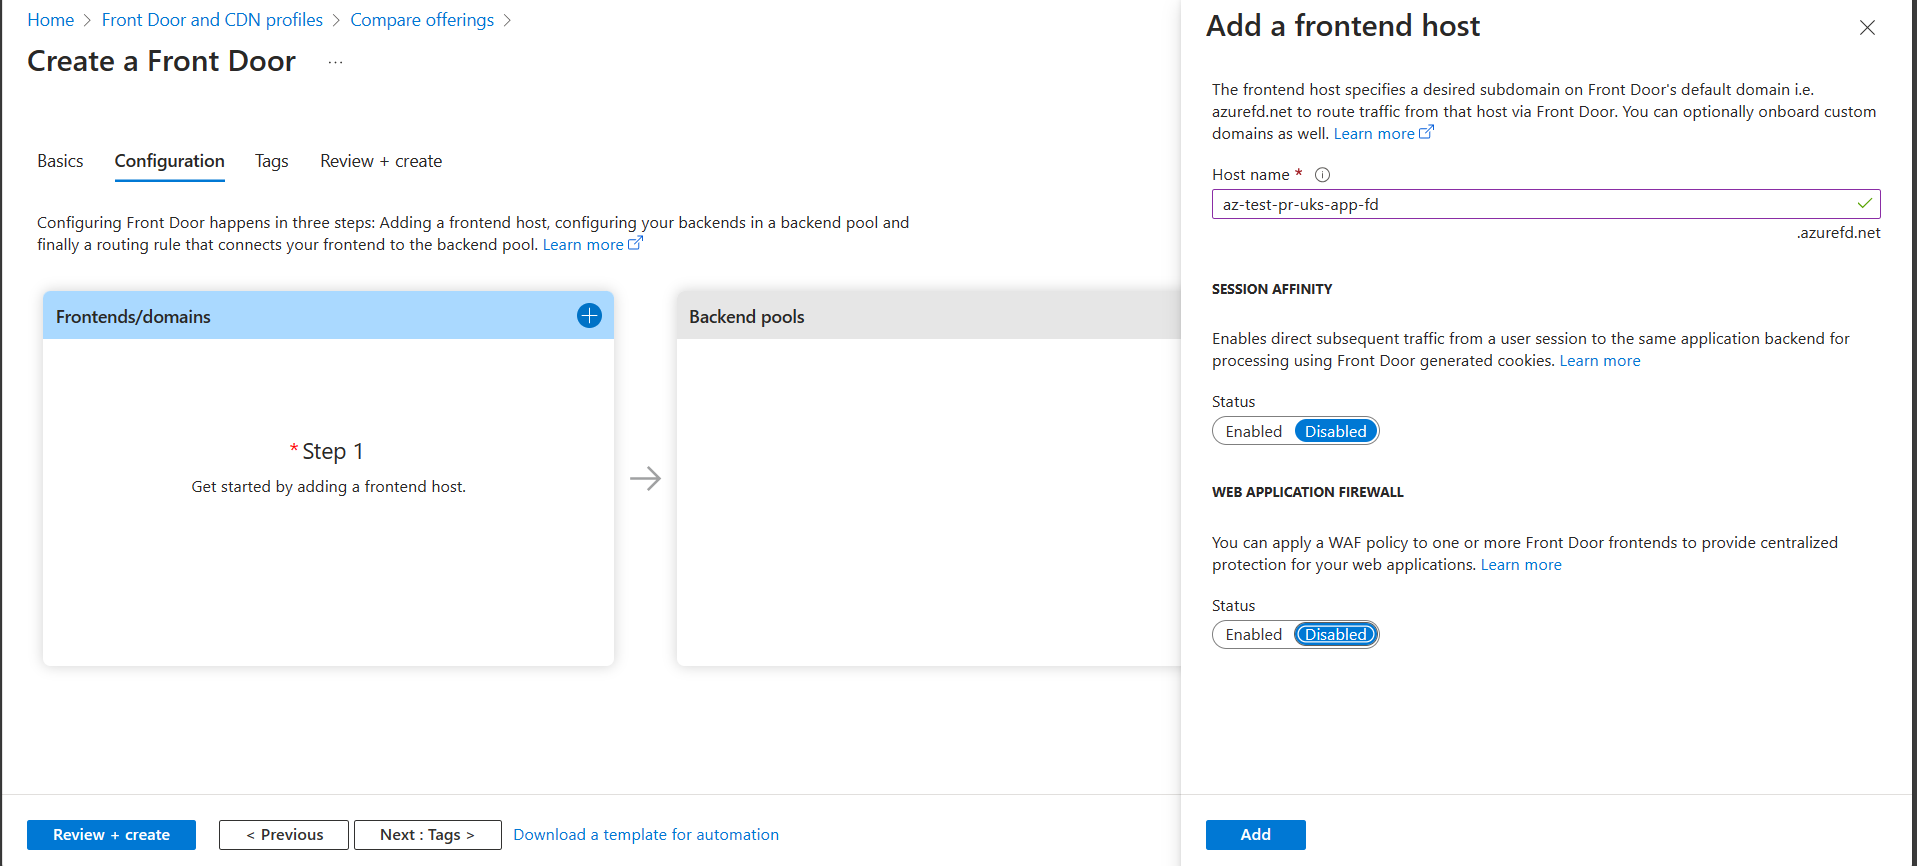The width and height of the screenshot is (1917, 866).
Task: Close the Add a frontend host panel
Action: 1867,28
